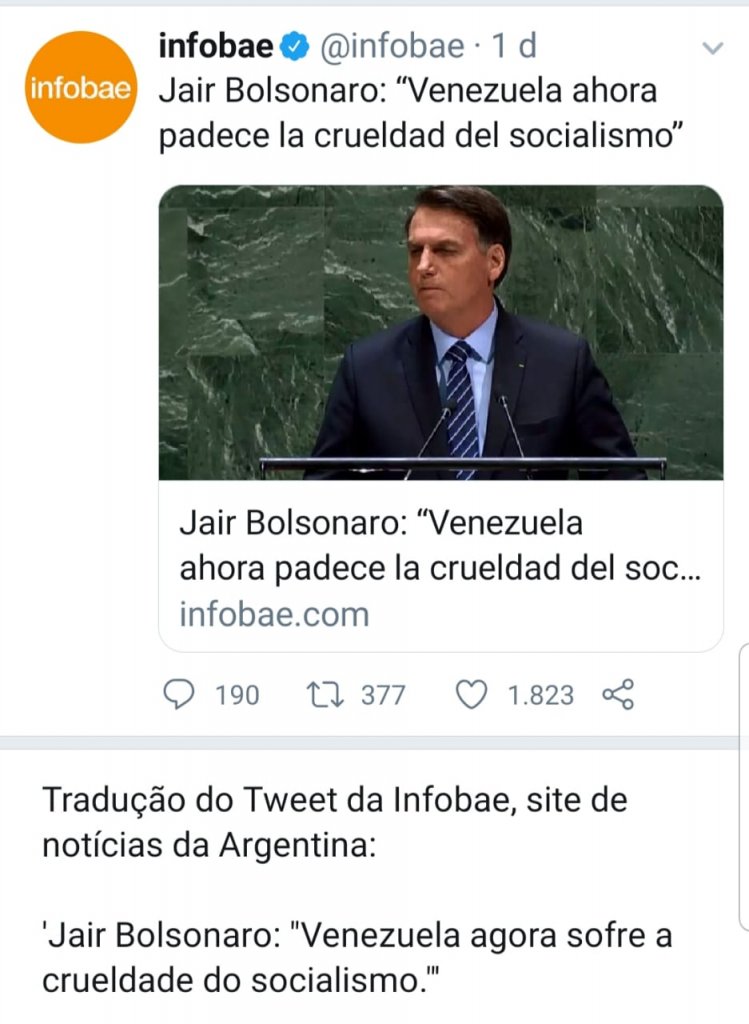View the 1.823 likes count
Viewport: 749px width, 1024px height.
tap(541, 696)
